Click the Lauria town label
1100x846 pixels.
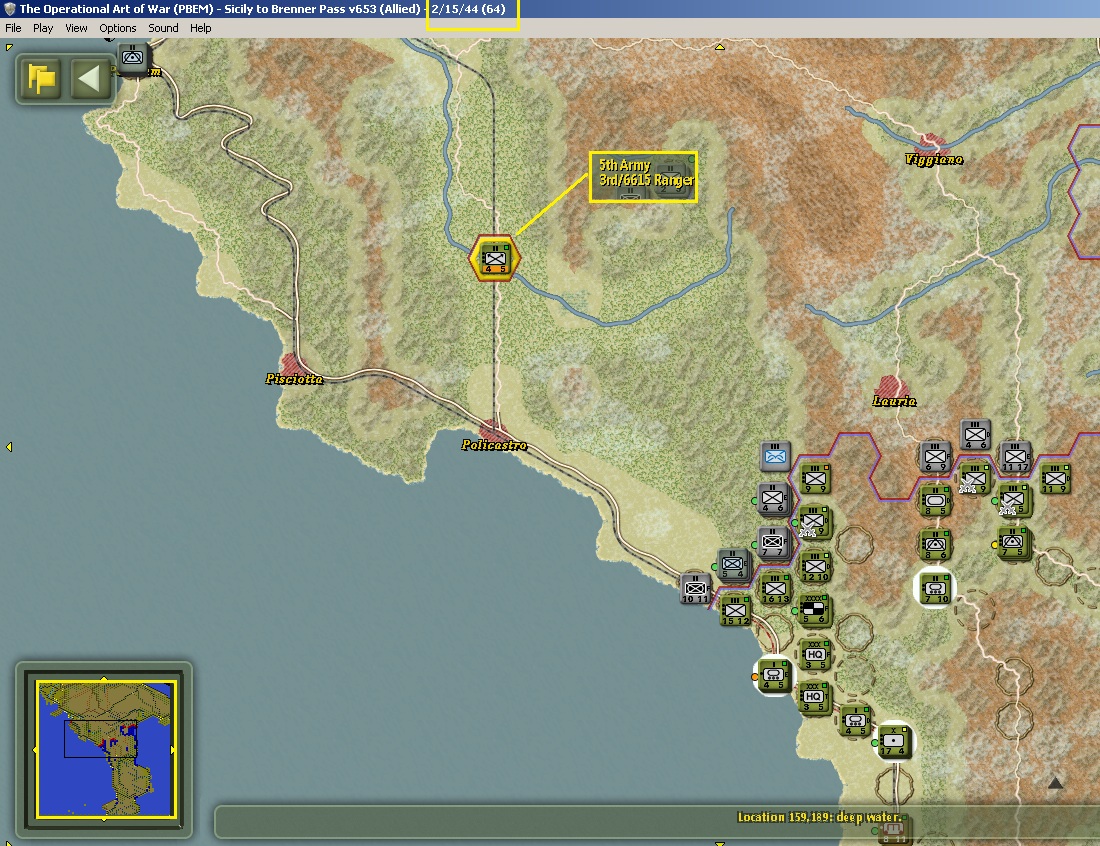tap(894, 401)
